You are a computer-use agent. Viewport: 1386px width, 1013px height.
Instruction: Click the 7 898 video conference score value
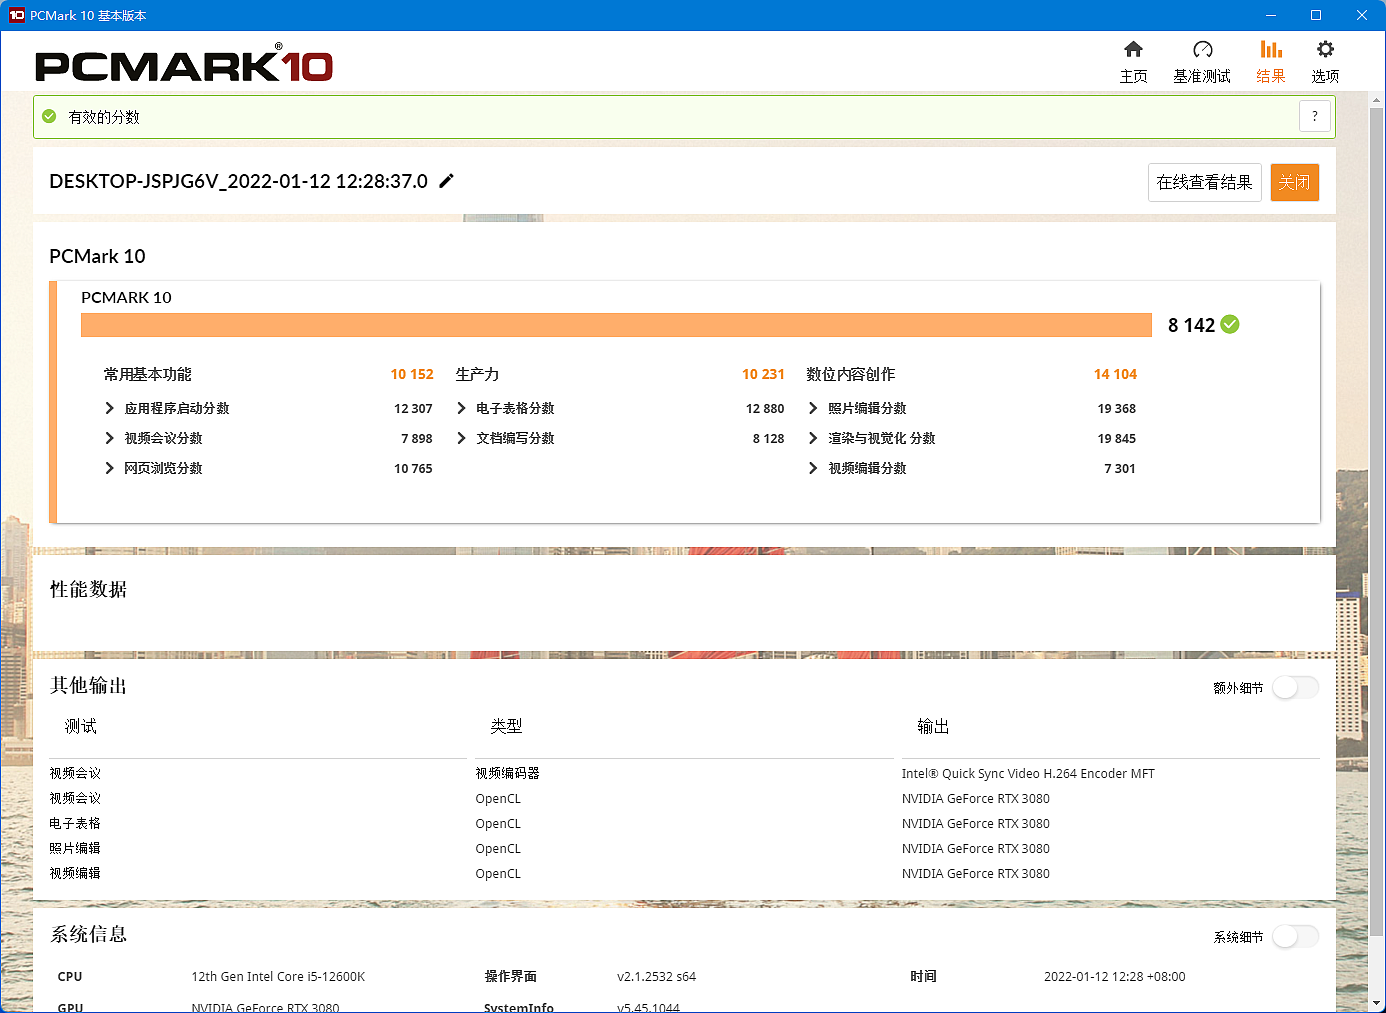click(417, 438)
